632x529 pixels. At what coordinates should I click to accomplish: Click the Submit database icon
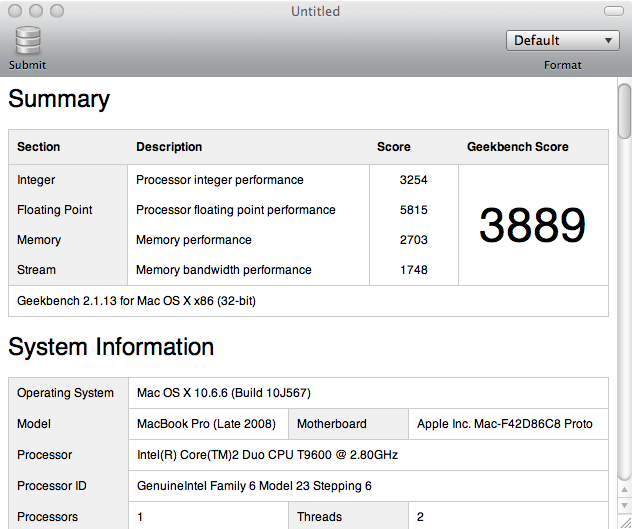pos(28,40)
